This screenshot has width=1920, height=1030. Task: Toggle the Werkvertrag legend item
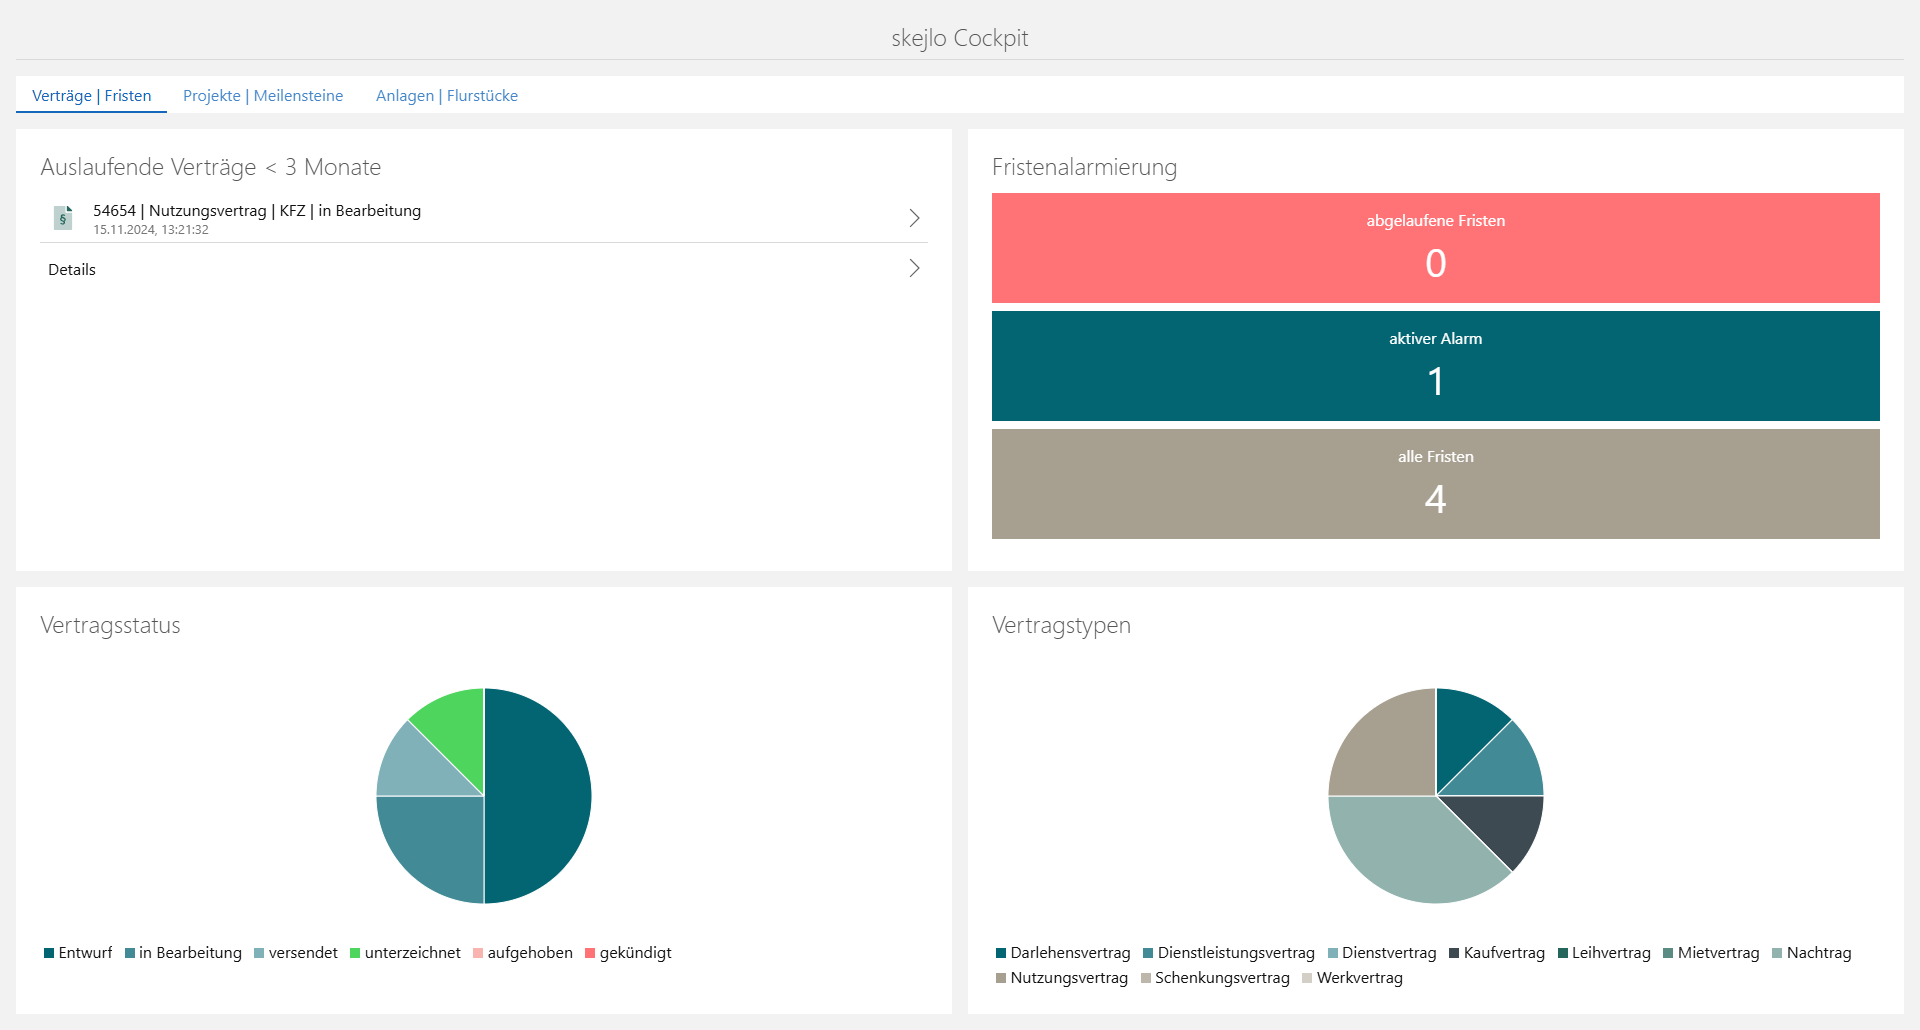pos(1352,978)
